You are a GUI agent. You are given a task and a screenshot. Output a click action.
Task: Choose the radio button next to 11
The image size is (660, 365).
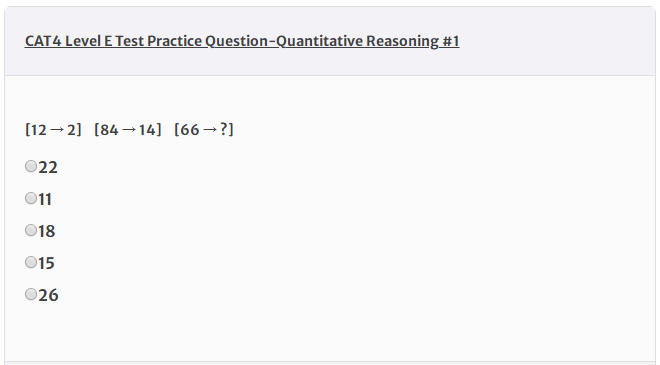(x=31, y=198)
